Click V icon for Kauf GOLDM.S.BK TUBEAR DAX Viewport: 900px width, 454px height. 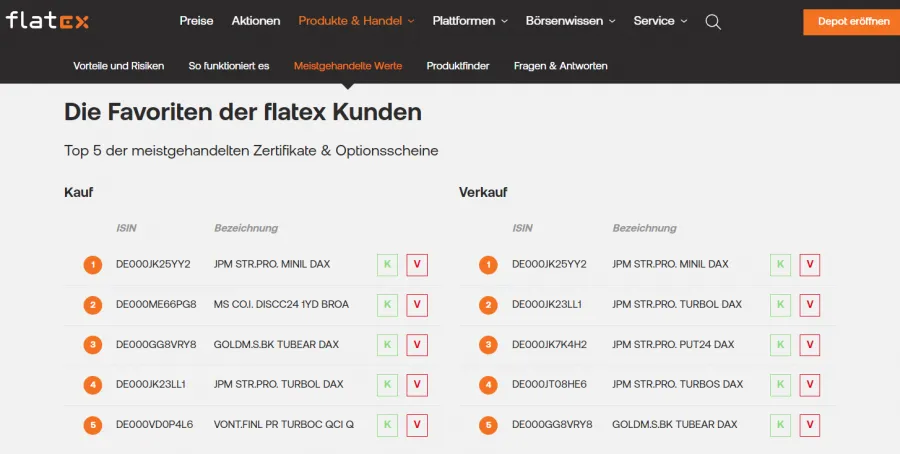(417, 345)
